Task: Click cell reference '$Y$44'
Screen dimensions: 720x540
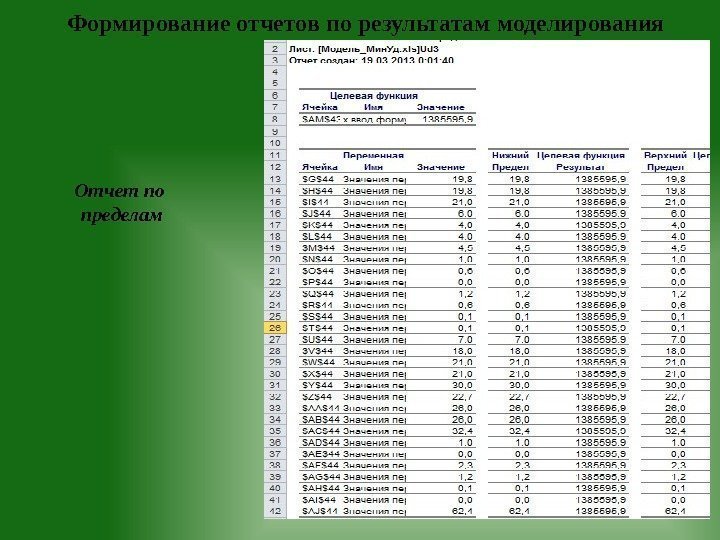Action: pos(317,385)
